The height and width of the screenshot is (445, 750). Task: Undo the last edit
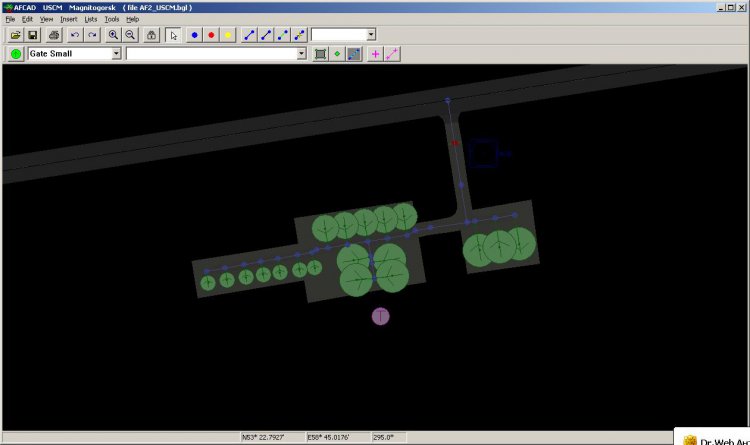coord(75,35)
